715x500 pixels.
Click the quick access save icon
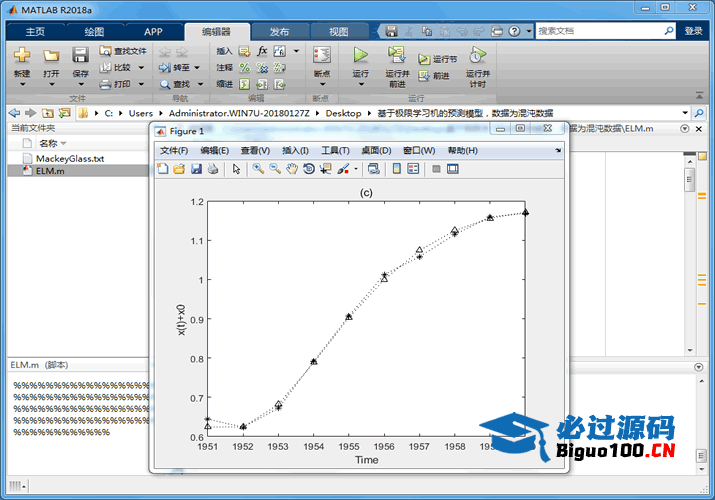pos(391,31)
